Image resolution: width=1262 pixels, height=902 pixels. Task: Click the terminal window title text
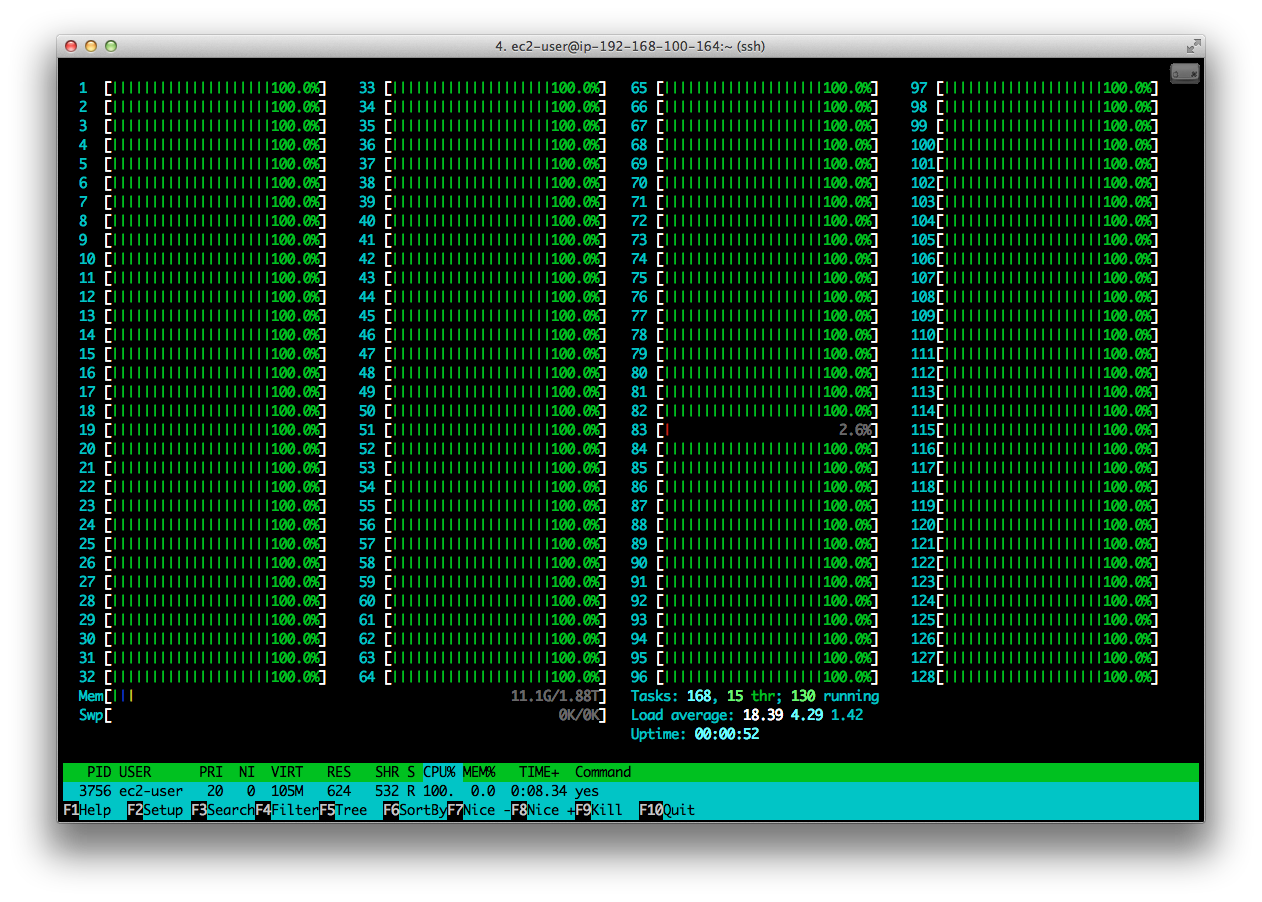[630, 46]
